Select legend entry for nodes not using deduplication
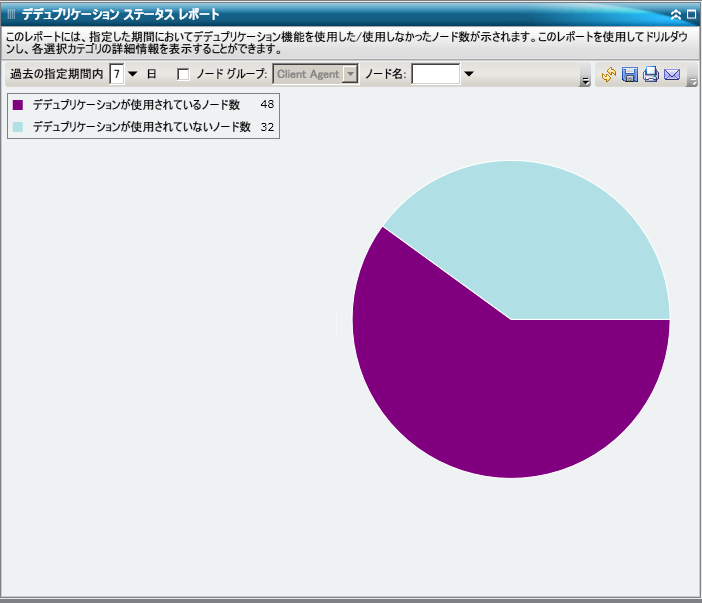Screen dimensions: 702x603 tap(141, 127)
